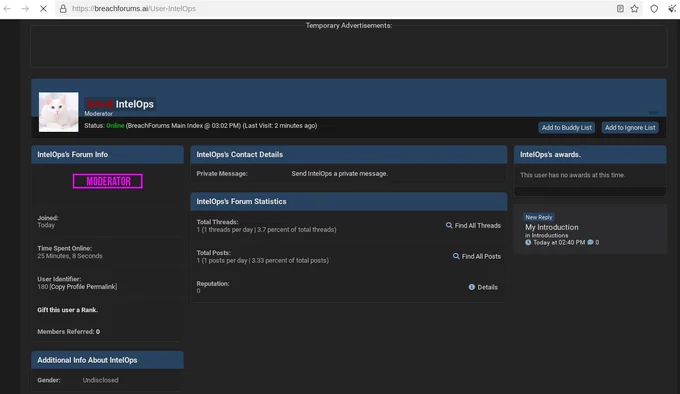Click the pink MODERATOR rank badge
Viewport: 680px width, 394px height.
coord(108,181)
